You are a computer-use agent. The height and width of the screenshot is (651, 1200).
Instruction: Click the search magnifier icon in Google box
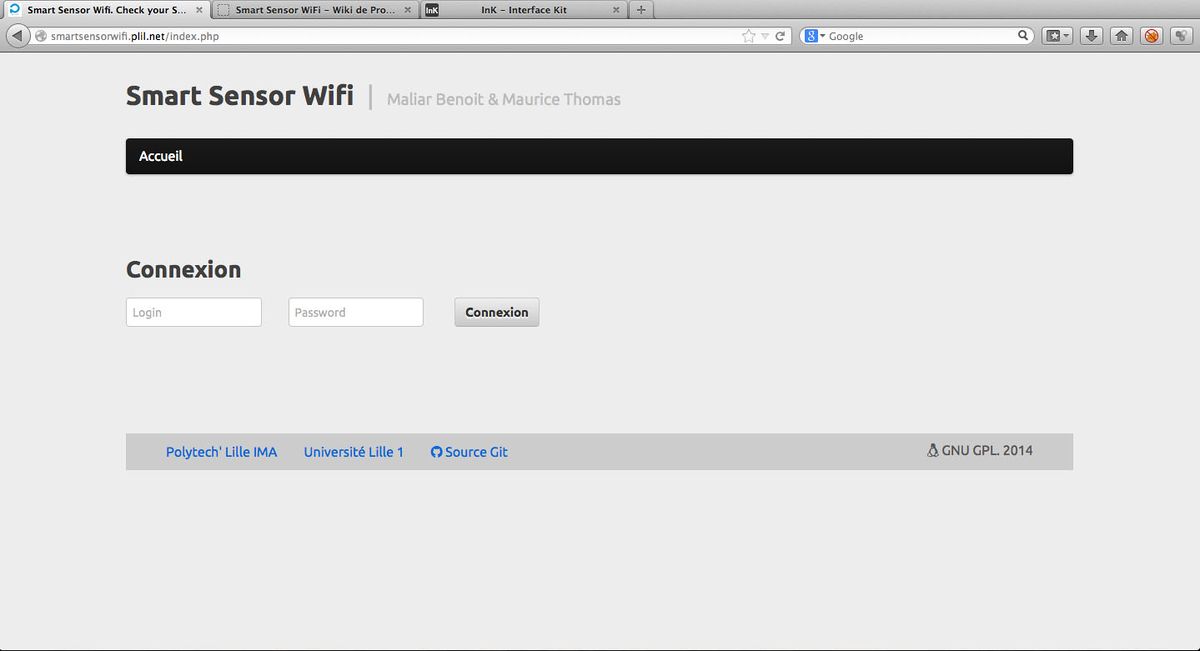pos(1023,36)
